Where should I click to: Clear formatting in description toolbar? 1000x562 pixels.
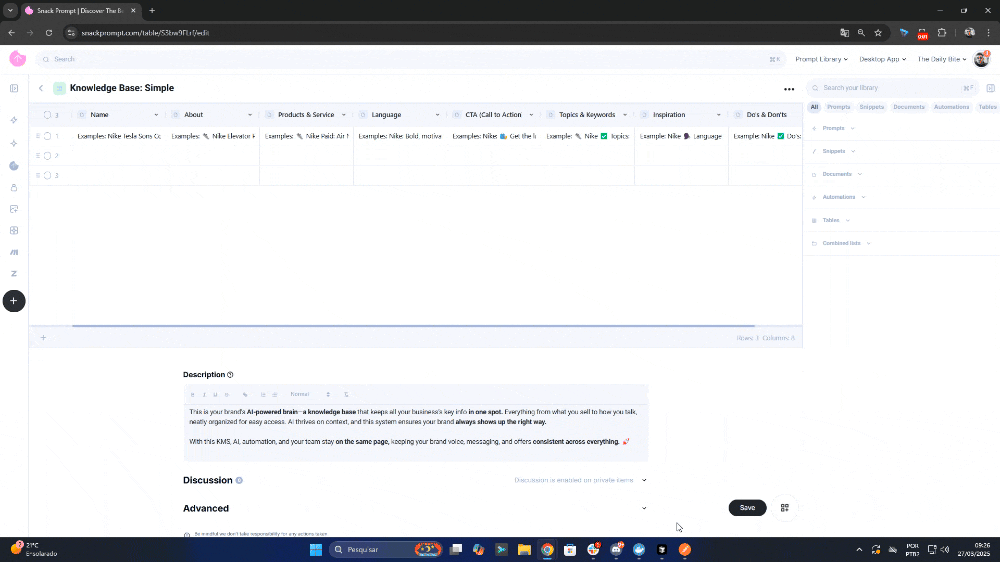click(346, 395)
